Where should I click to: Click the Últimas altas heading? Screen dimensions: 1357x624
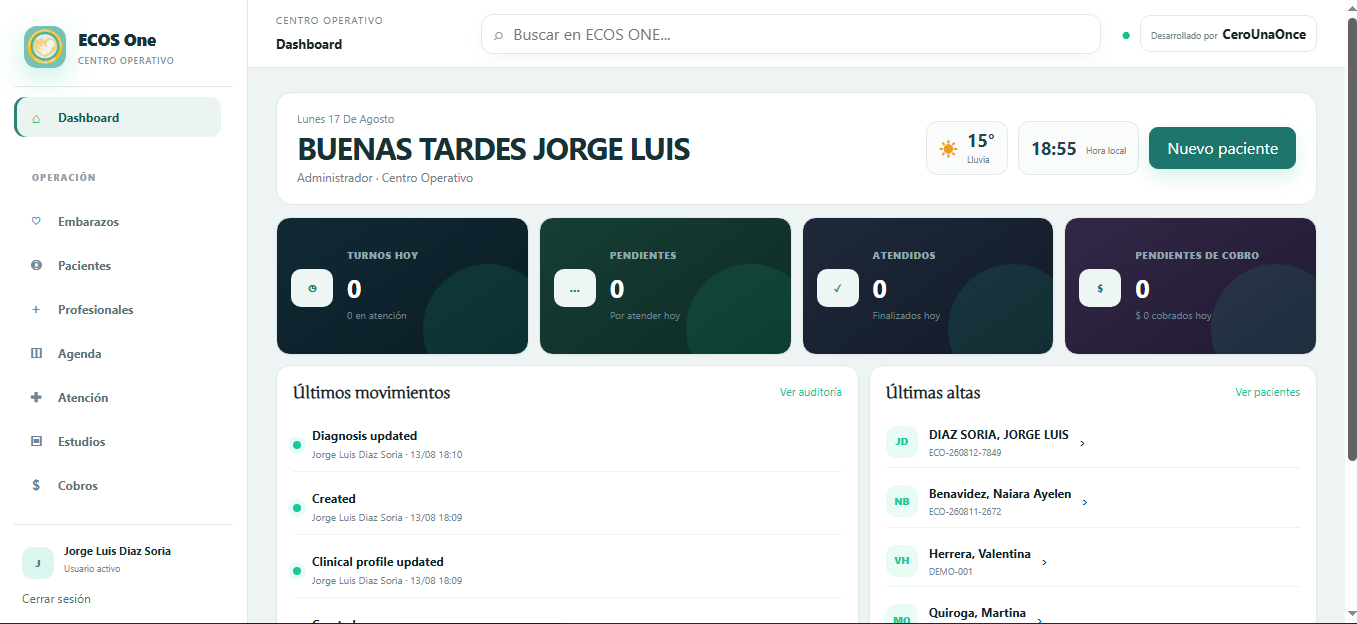click(x=933, y=392)
